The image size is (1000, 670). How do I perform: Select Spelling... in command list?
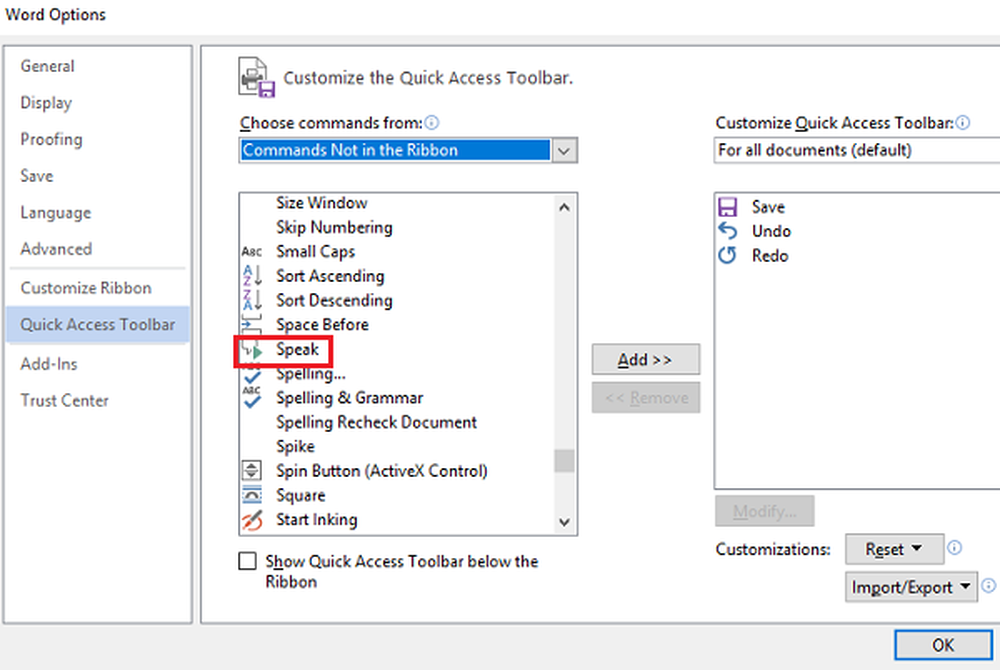click(x=311, y=374)
